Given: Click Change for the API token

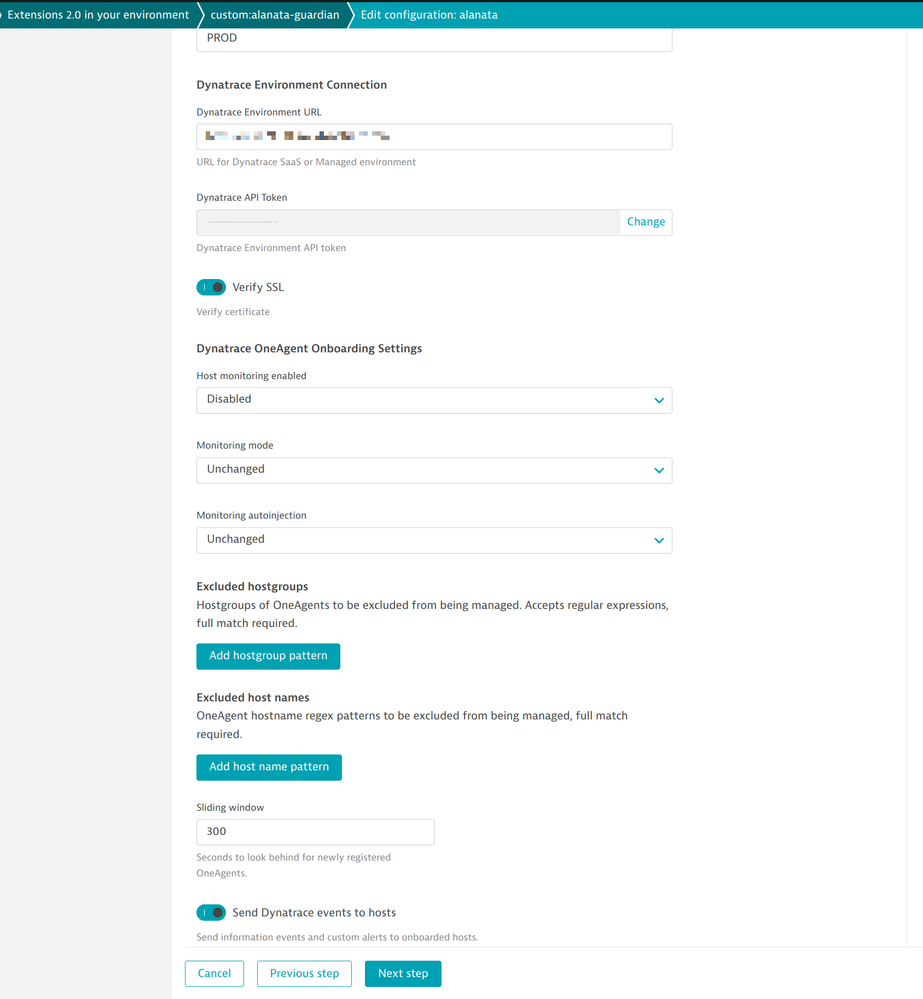Looking at the screenshot, I should point(646,222).
